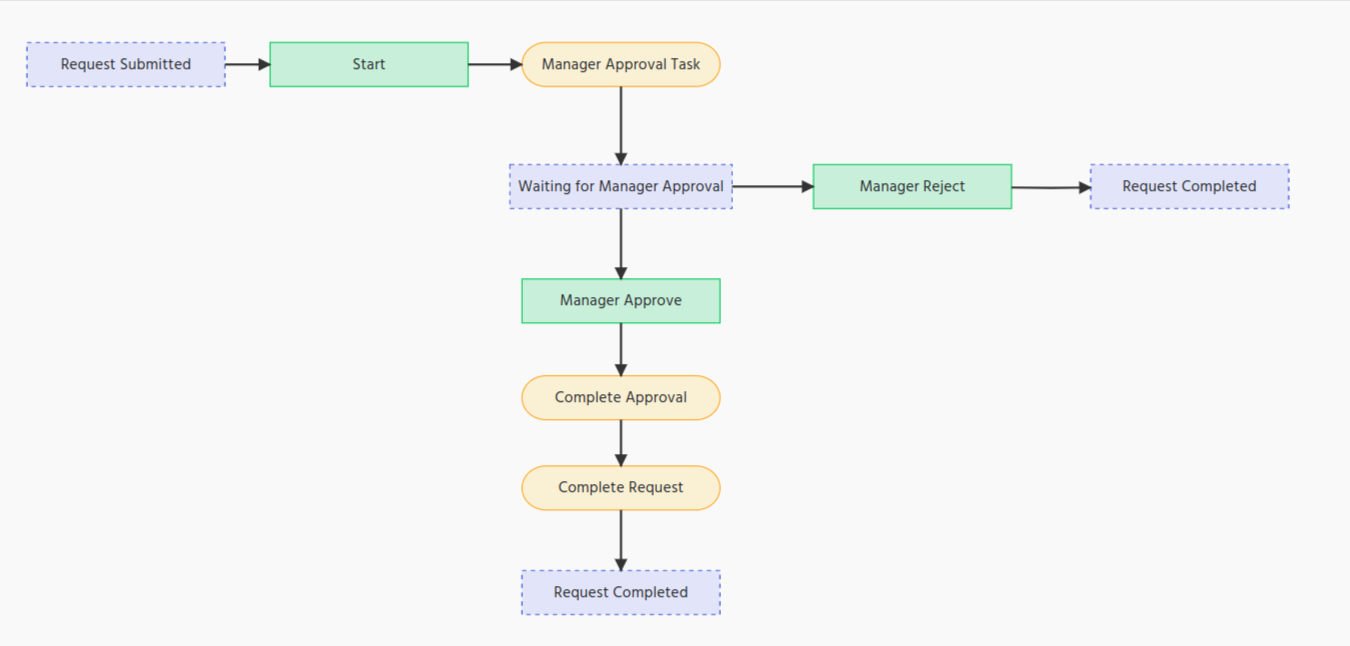
Task: Select arrow from Manager Reject to Request Completed
Action: pyautogui.click(x=1050, y=187)
